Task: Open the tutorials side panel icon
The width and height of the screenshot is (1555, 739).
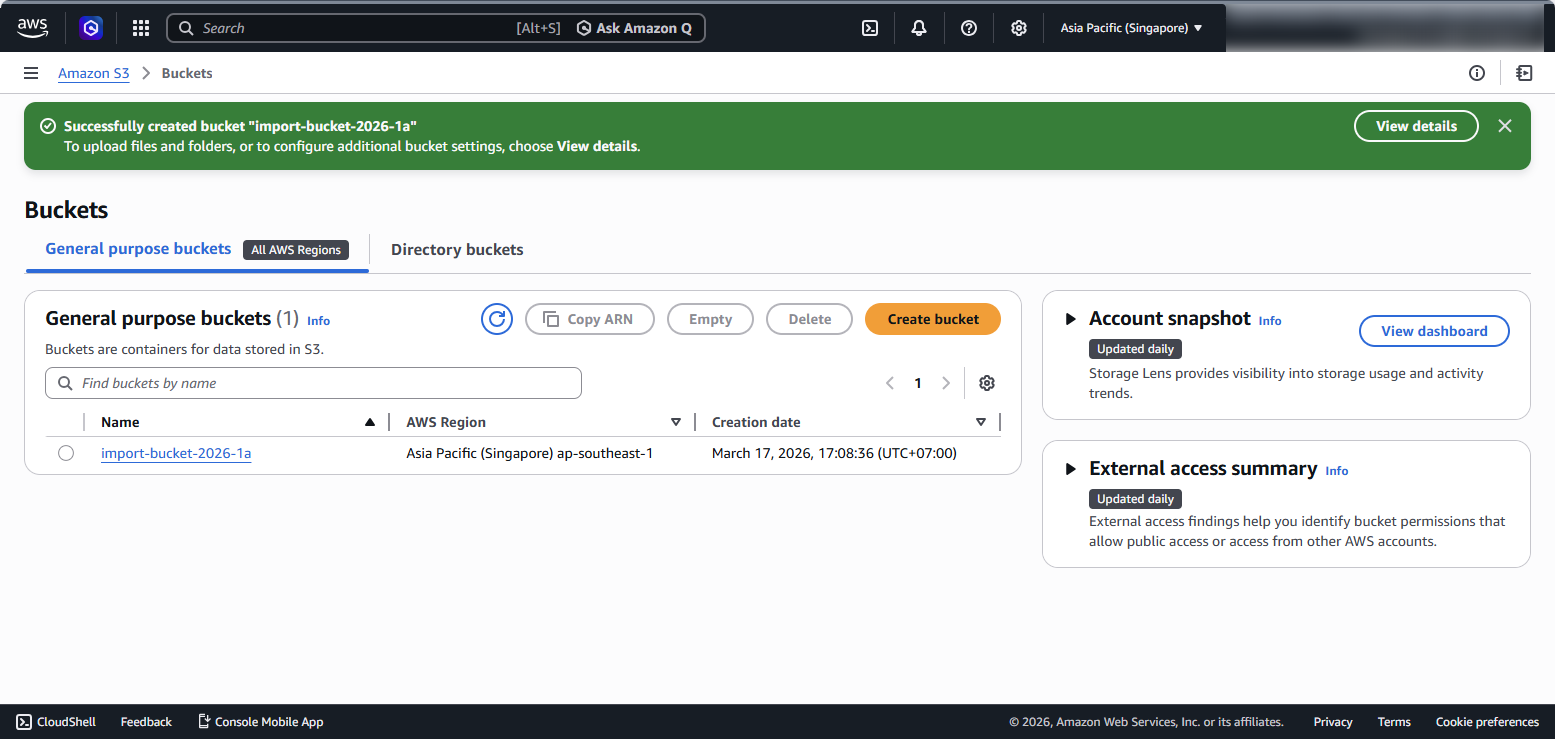Action: click(1524, 73)
